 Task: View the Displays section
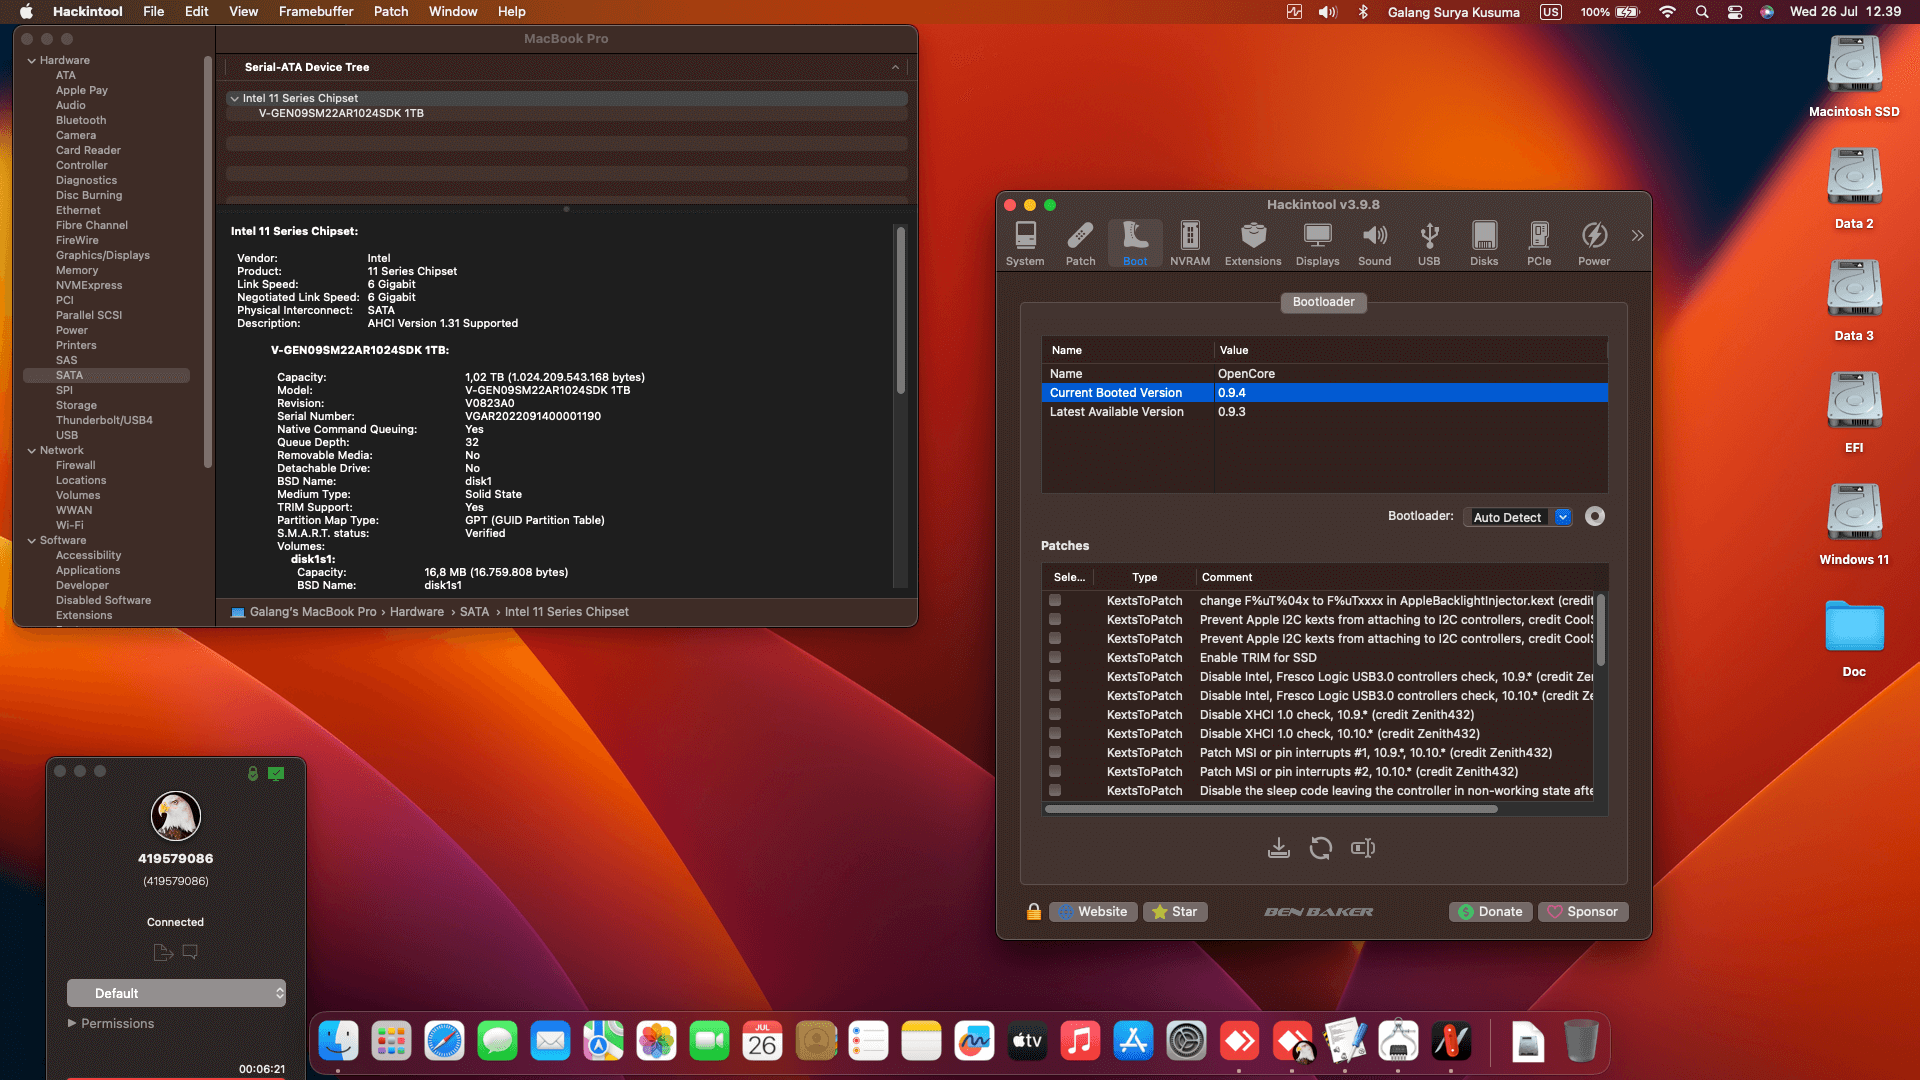(1316, 243)
